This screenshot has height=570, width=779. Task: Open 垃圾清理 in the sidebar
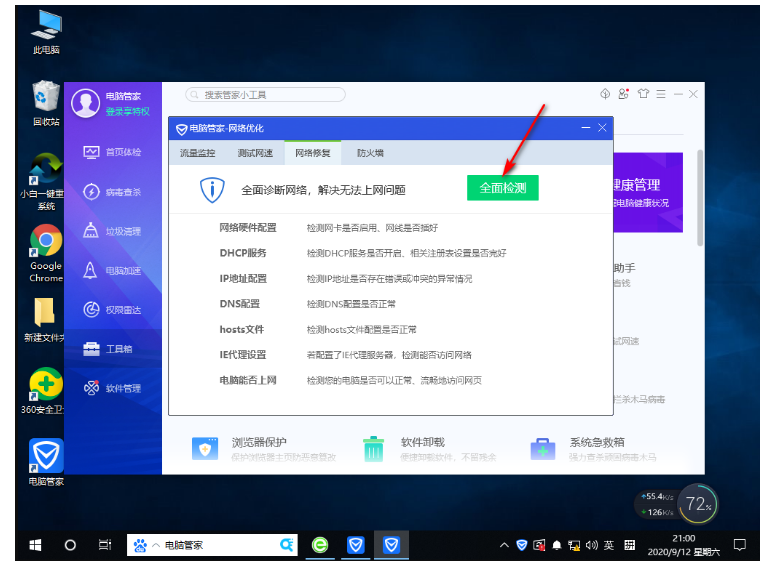tap(112, 231)
